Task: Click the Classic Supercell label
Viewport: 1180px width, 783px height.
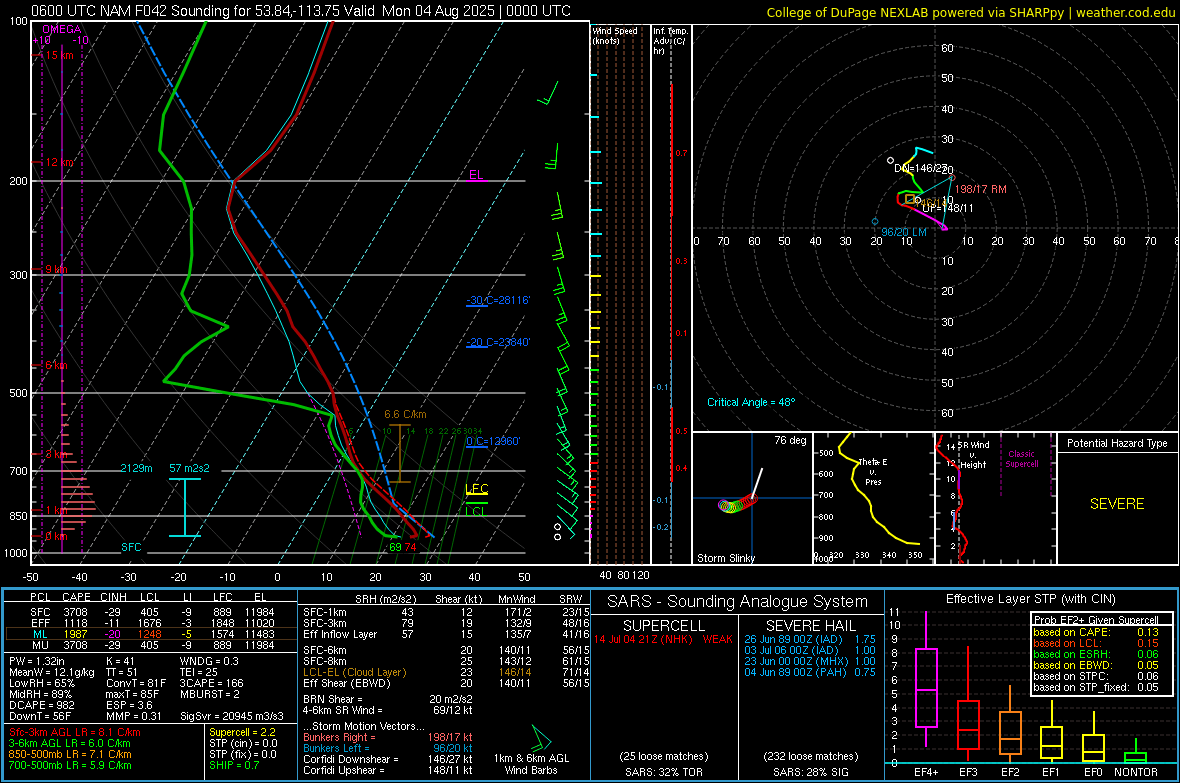Action: click(x=1021, y=459)
